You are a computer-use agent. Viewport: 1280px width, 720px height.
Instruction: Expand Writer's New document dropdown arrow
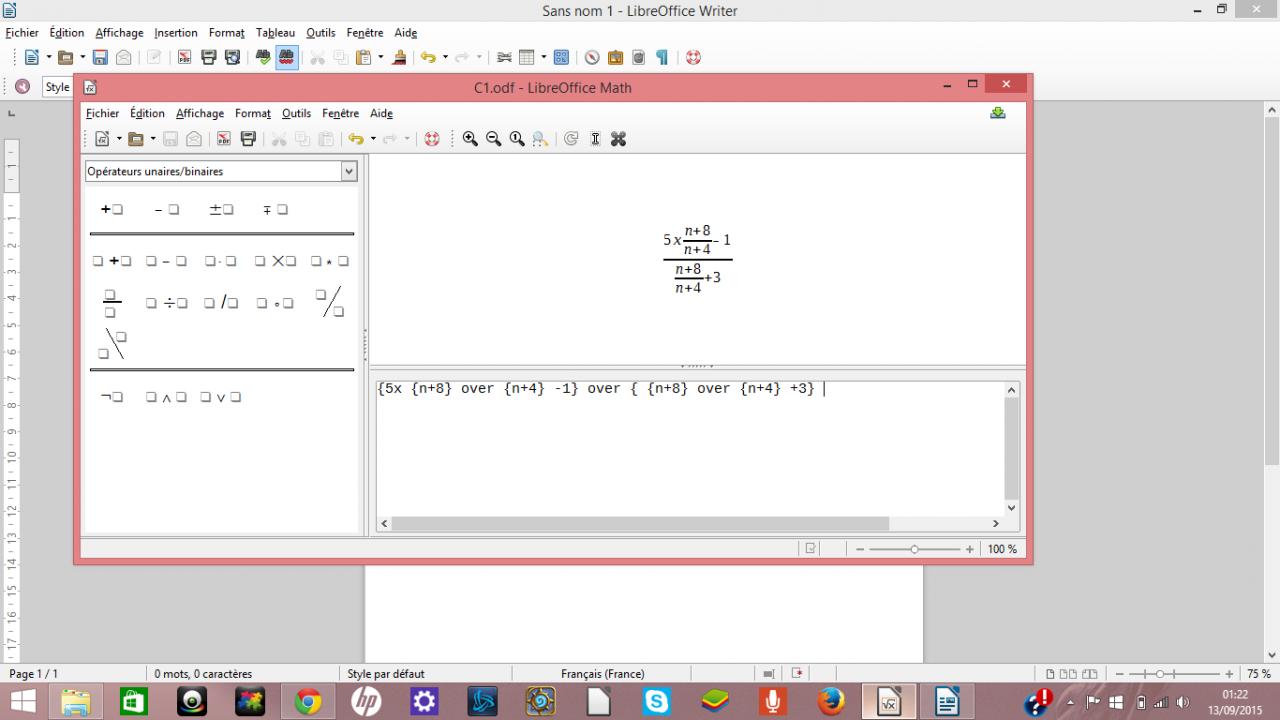48,58
